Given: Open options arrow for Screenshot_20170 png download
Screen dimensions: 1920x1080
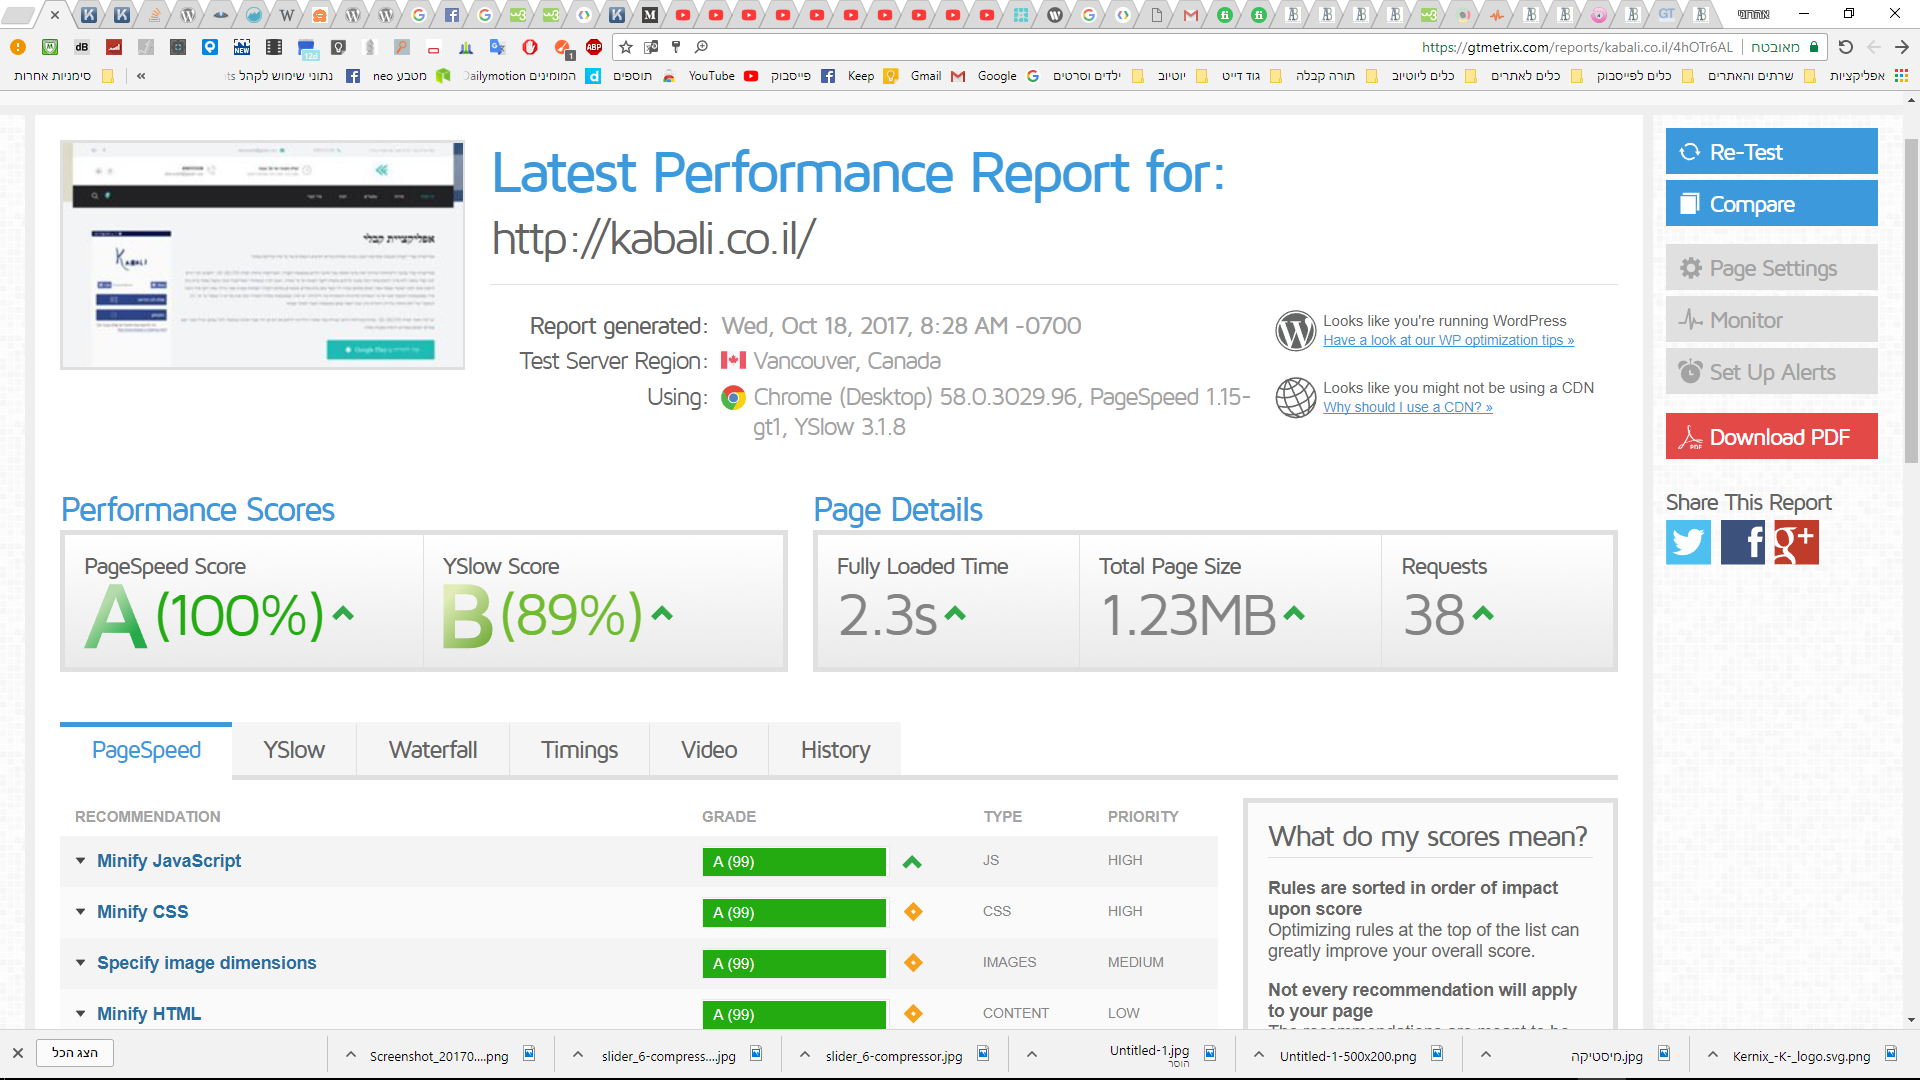Looking at the screenshot, I should click(351, 1055).
